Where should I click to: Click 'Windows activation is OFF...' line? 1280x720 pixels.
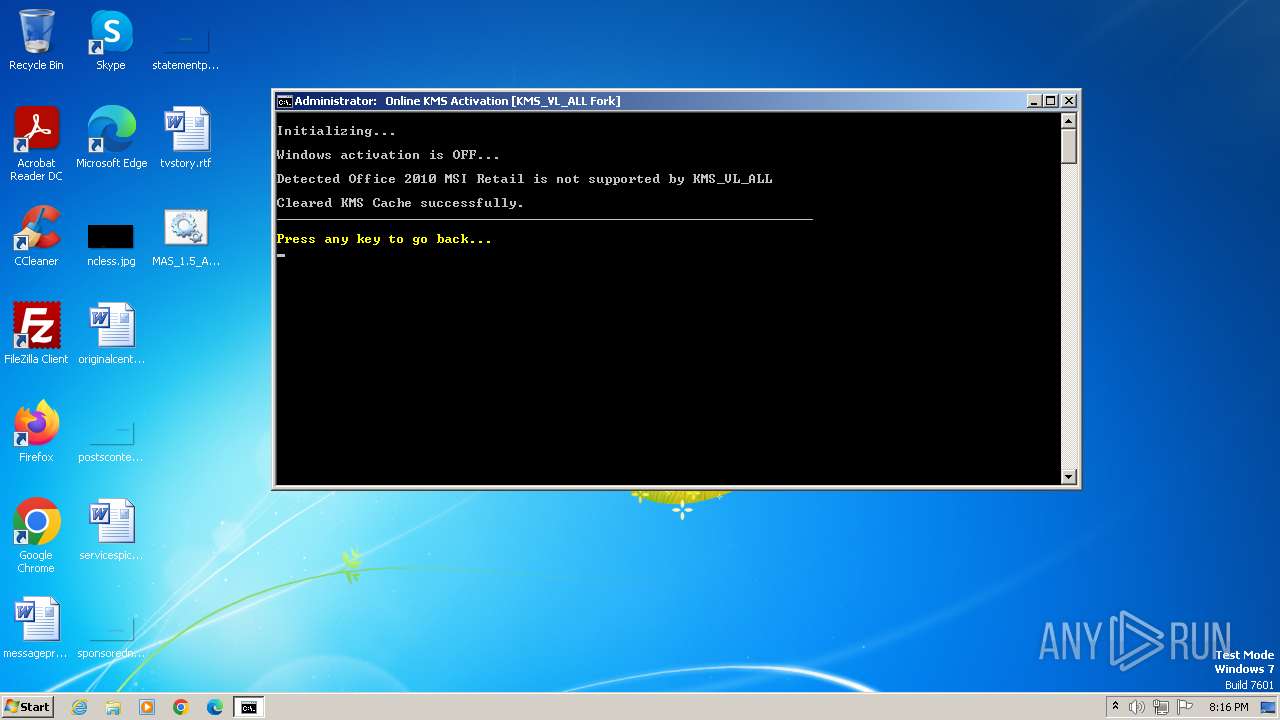pyautogui.click(x=388, y=155)
